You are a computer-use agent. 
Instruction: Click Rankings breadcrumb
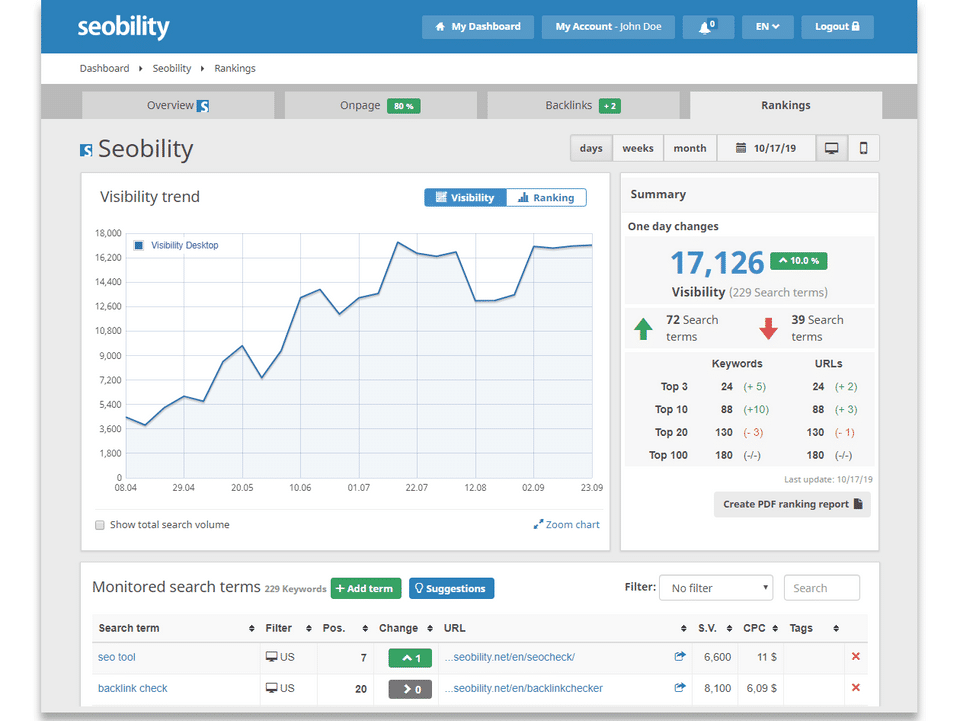(x=235, y=68)
